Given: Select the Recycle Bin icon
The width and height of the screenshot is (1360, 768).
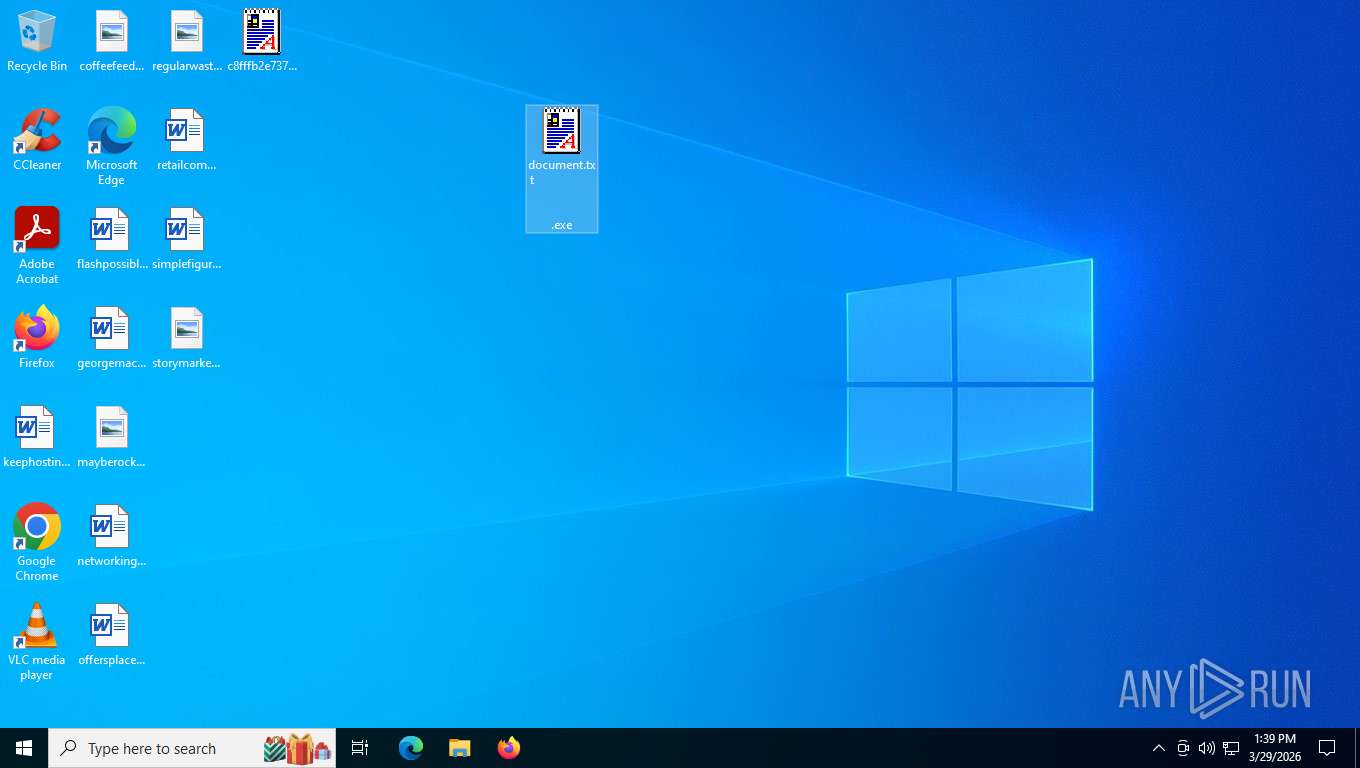Looking at the screenshot, I should [37, 41].
